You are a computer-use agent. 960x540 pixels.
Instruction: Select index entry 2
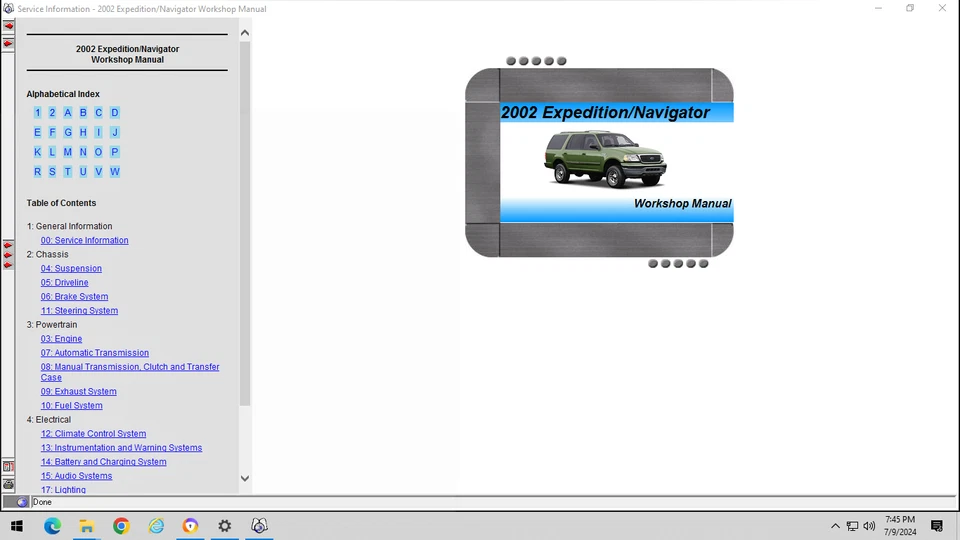52,113
